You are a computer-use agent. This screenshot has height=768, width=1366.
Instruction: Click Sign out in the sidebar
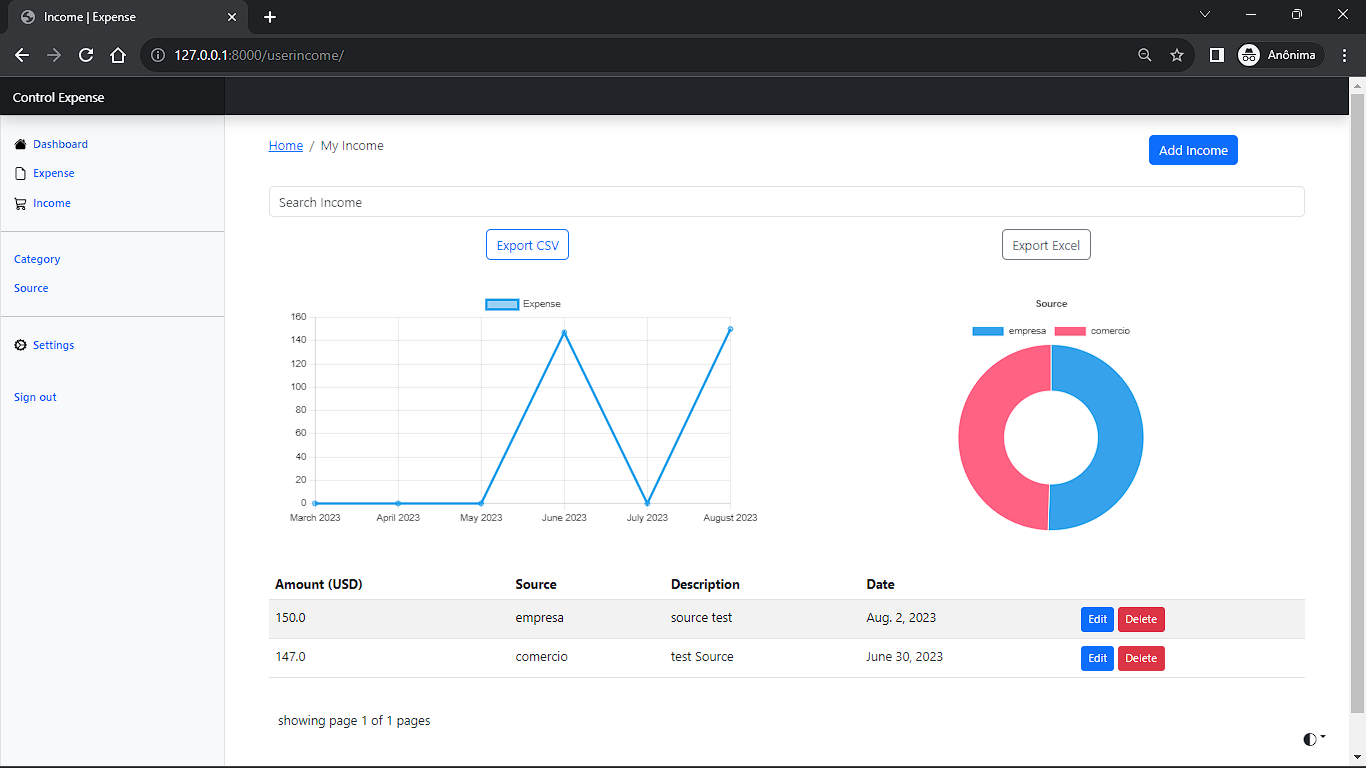[35, 397]
